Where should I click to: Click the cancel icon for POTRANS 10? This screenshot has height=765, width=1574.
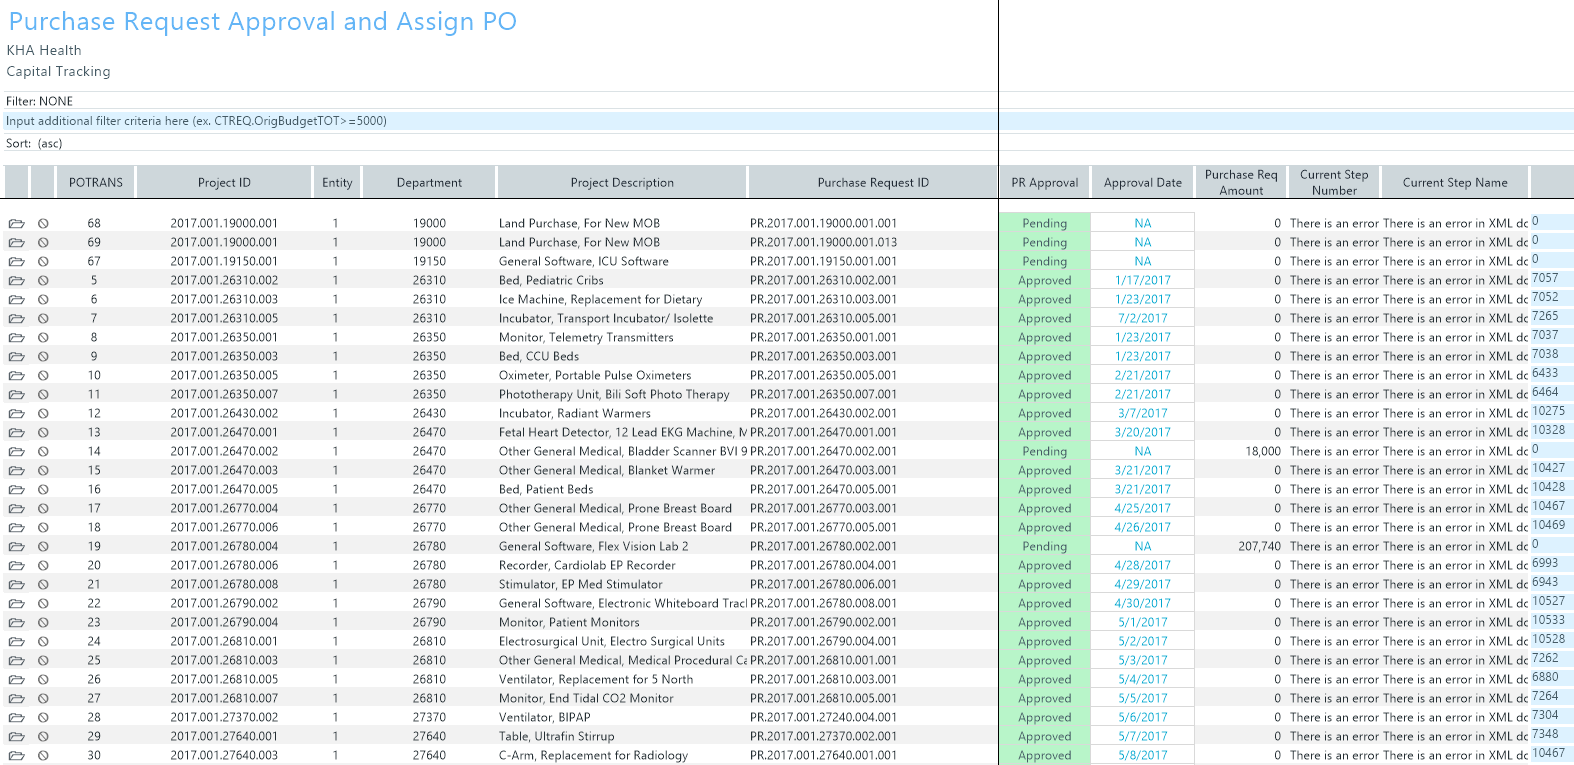(x=43, y=376)
